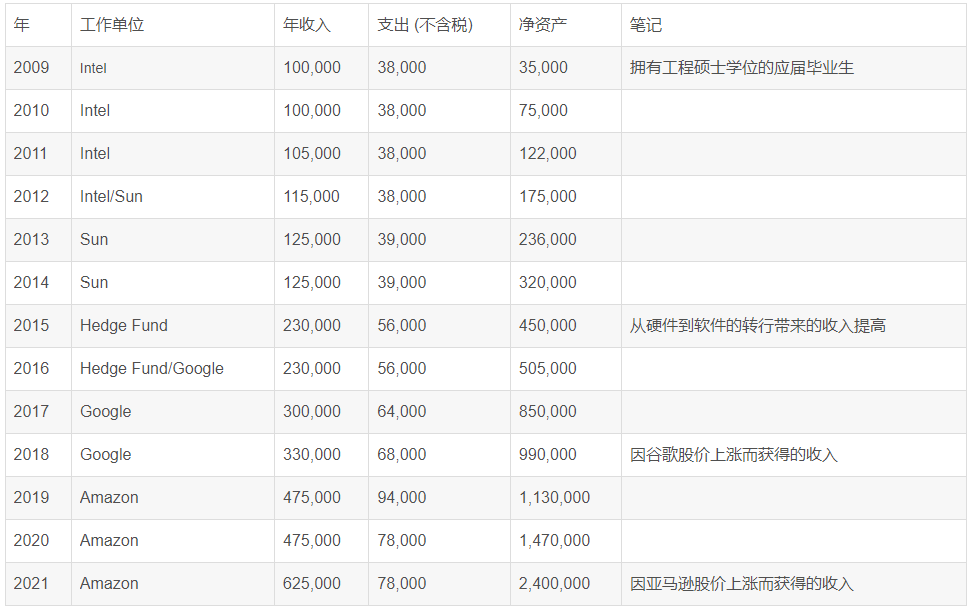
Task: Click Sun in the 2013 row
Action: [94, 239]
